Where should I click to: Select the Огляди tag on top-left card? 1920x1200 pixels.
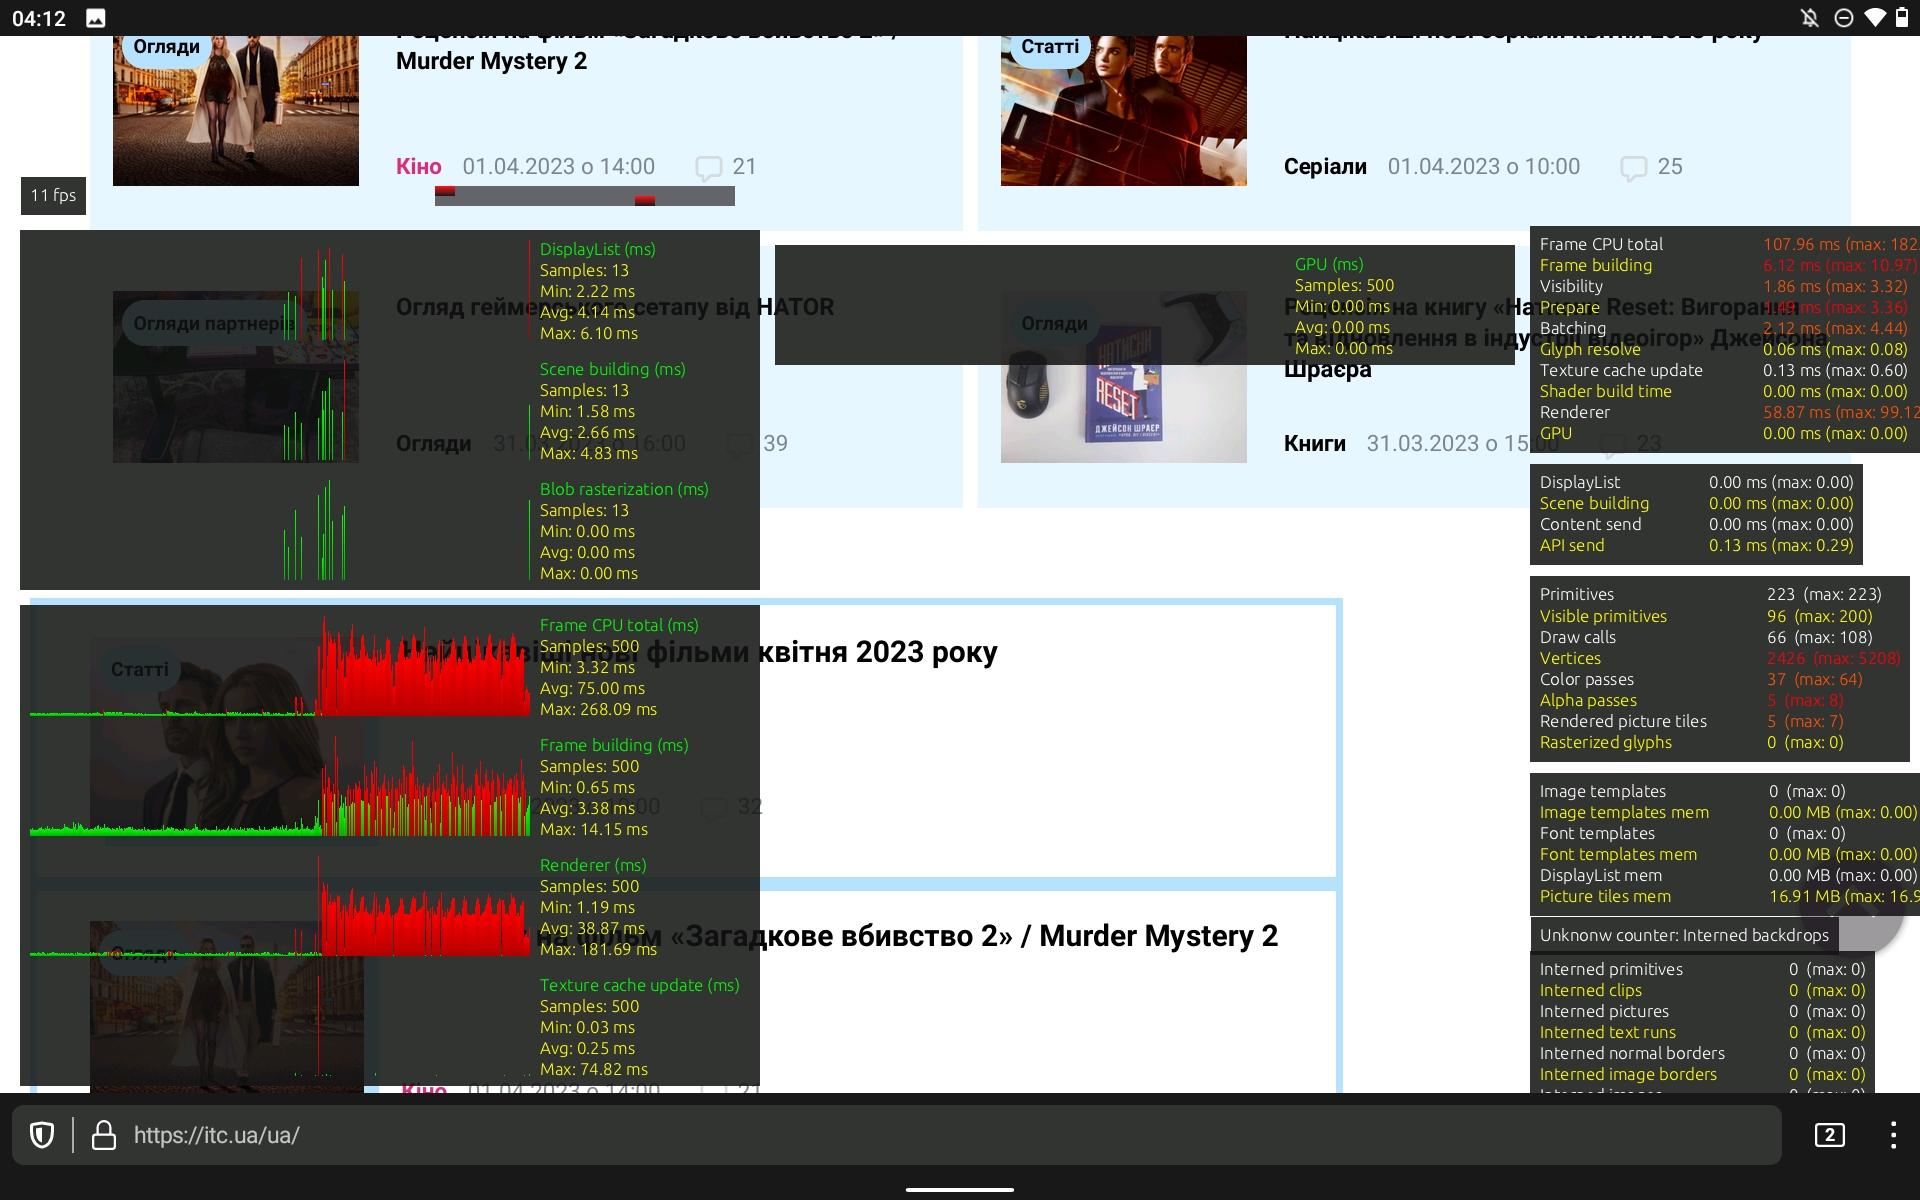point(166,47)
